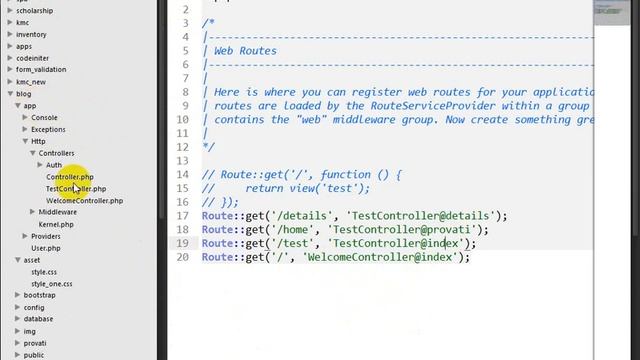Click line number 14 in gutter
The image size is (640, 360).
point(182,175)
